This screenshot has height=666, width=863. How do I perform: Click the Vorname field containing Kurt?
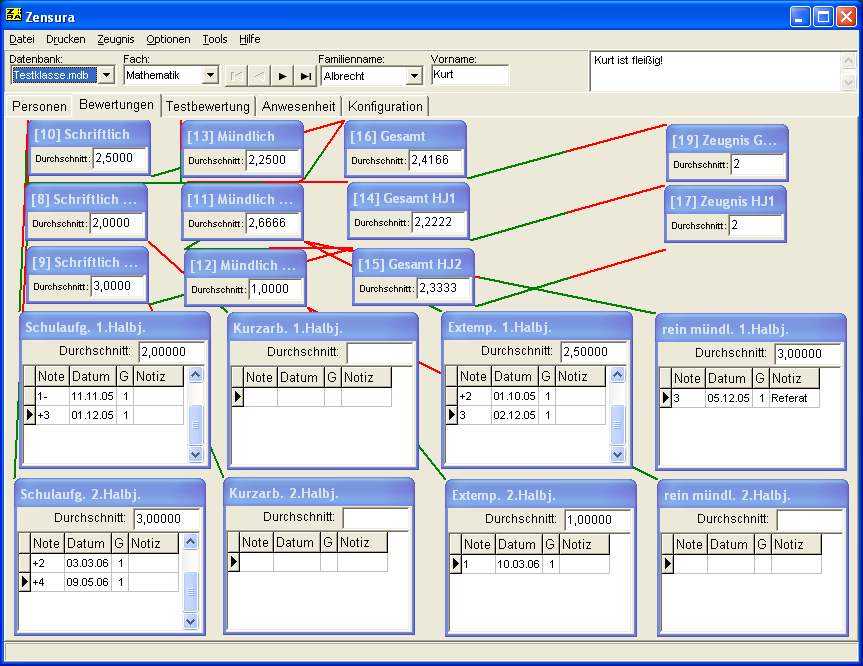tap(469, 75)
